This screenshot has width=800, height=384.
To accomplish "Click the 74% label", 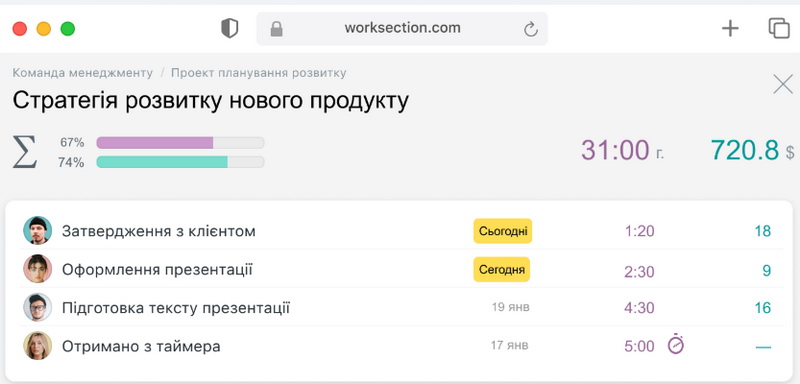I will click(71, 163).
